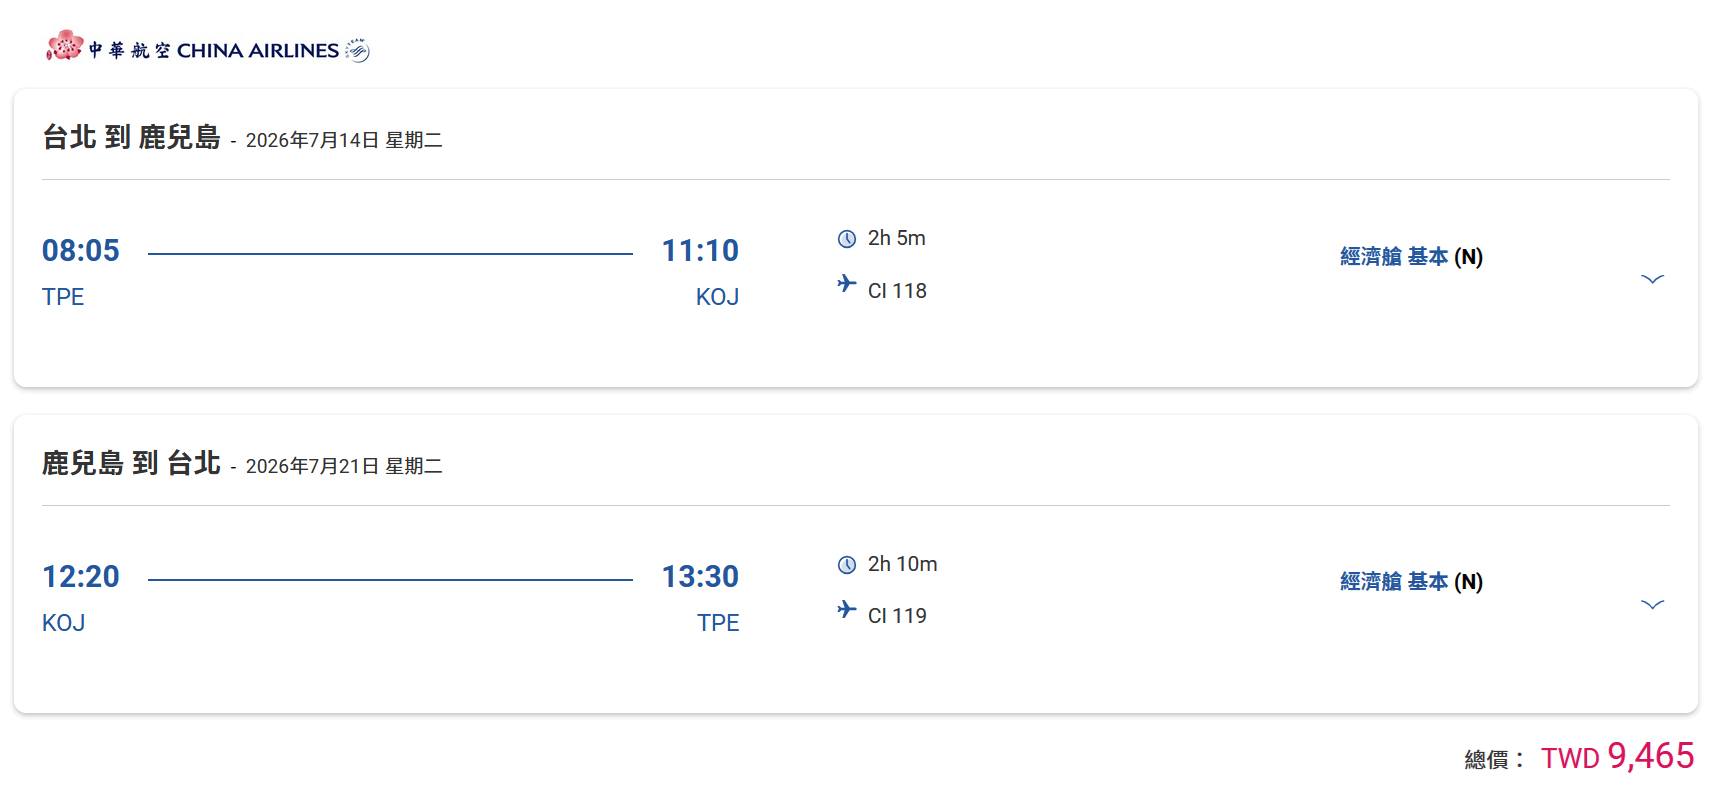Click the 13:30 arrival time at TPE
The width and height of the screenshot is (1713, 805).
700,576
